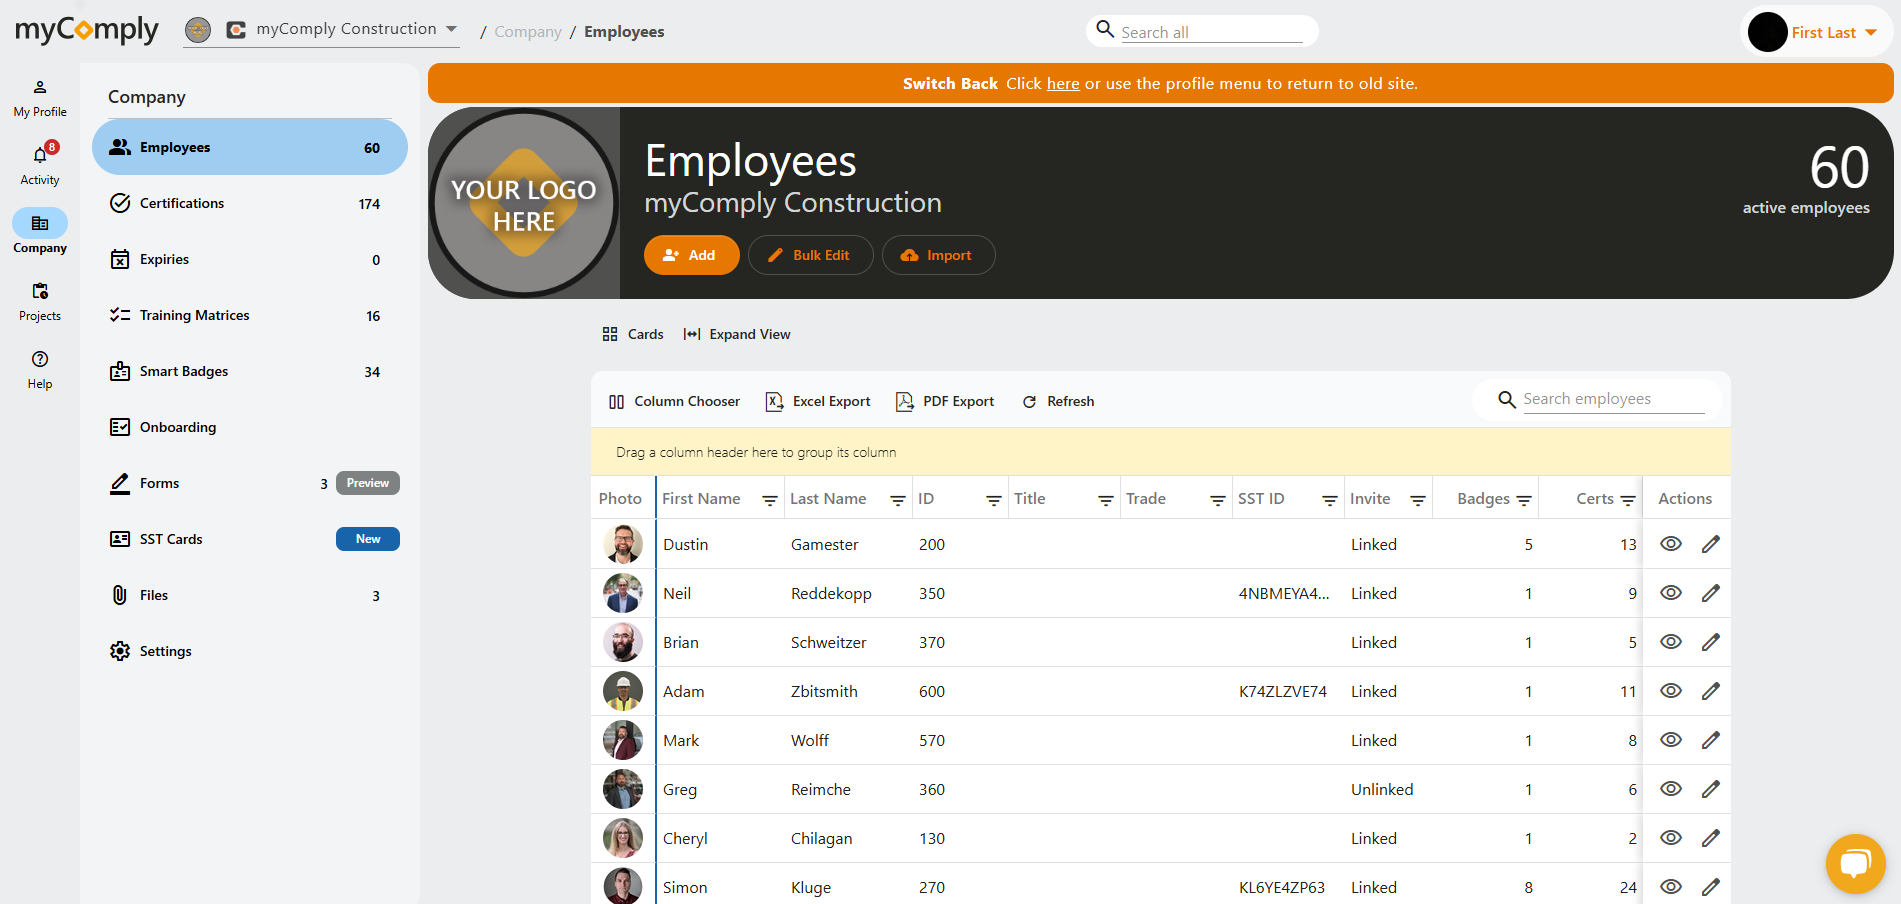Open Invite column filter
This screenshot has width=1901, height=904.
[1418, 500]
